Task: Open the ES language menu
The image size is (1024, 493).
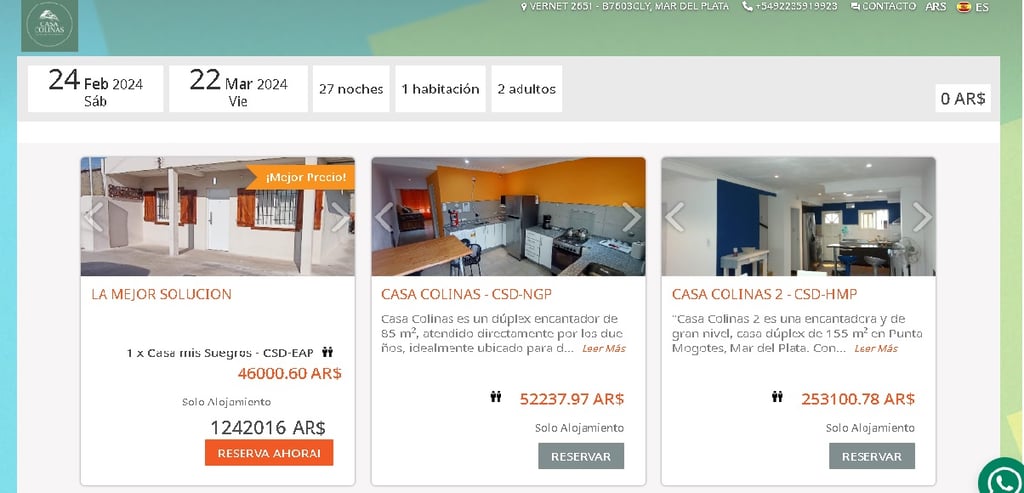Action: (982, 7)
